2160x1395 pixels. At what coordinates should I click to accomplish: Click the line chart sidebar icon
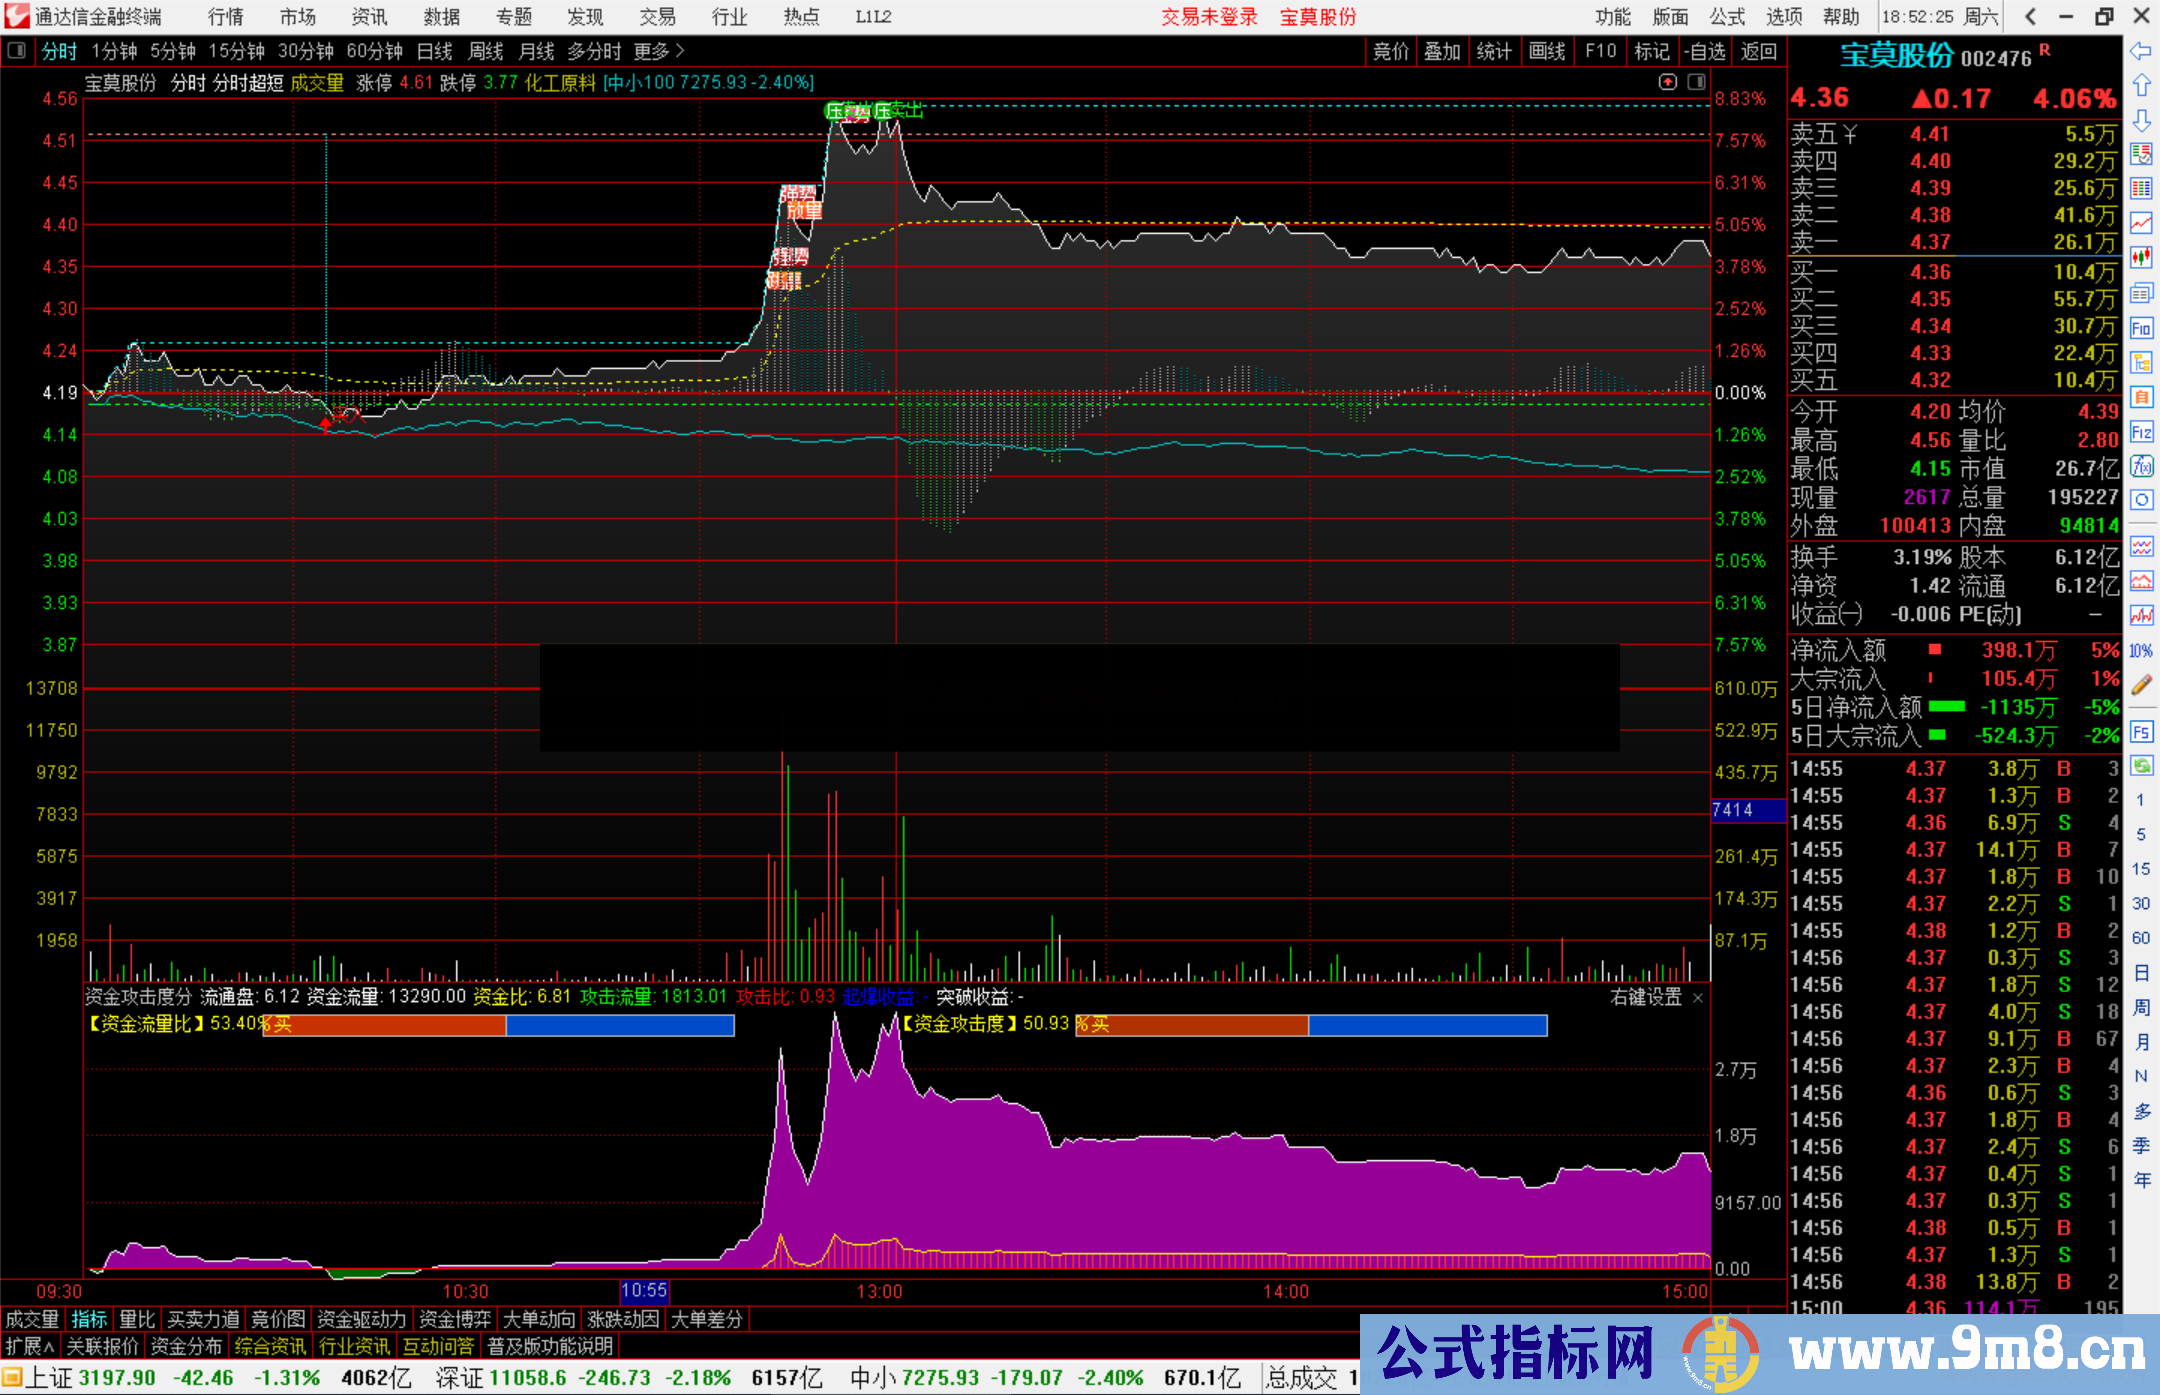pyautogui.click(x=2141, y=223)
